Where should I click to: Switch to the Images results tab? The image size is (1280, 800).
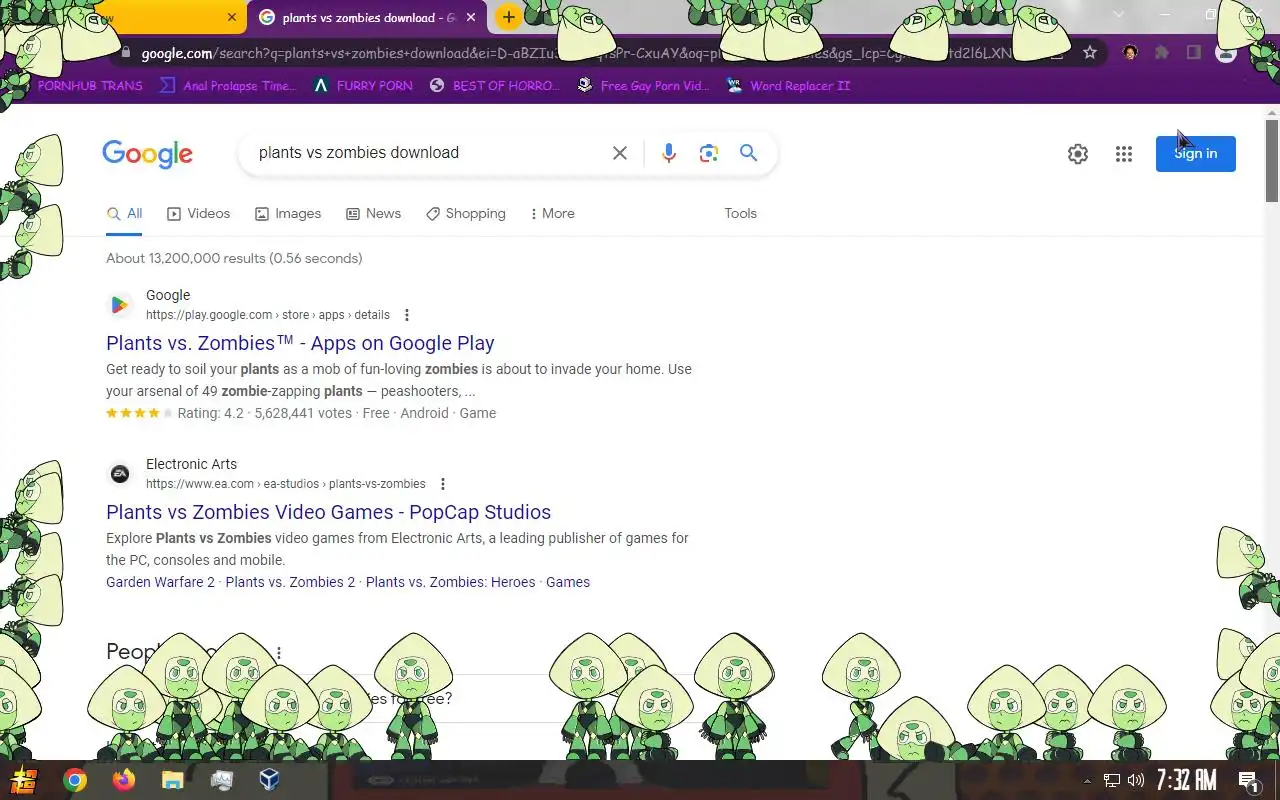pyautogui.click(x=288, y=214)
